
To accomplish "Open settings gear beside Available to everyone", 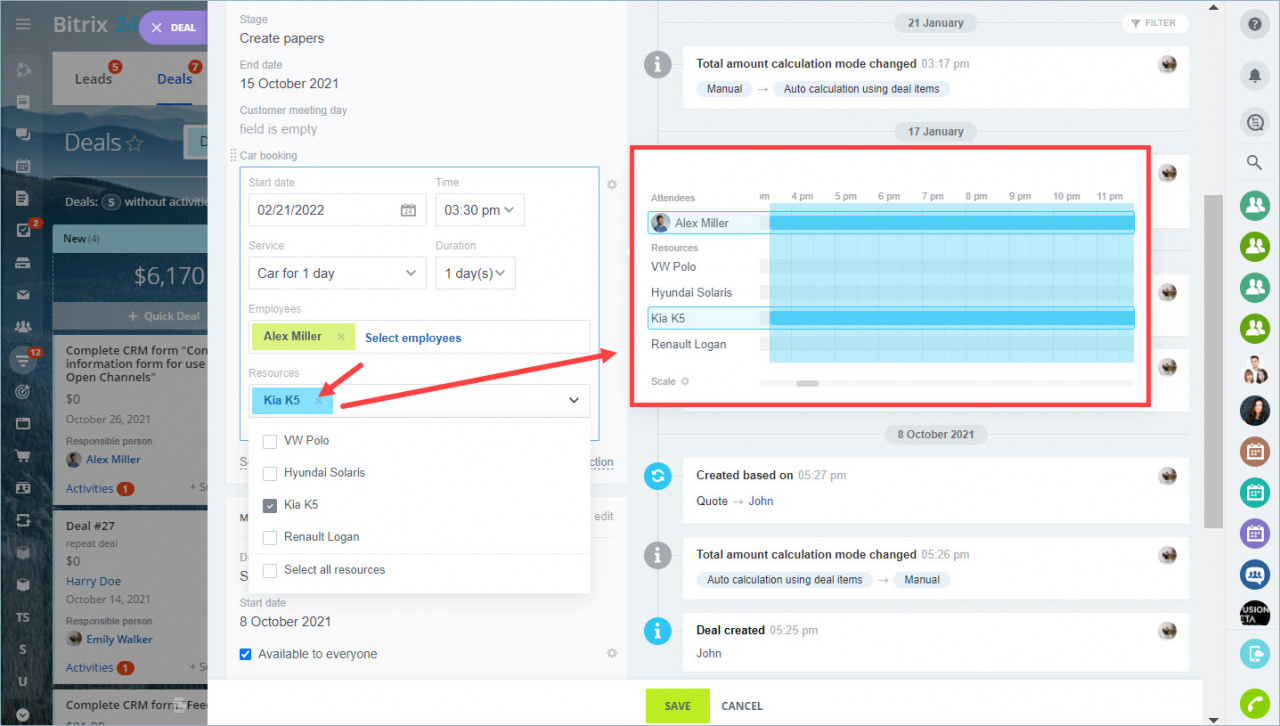I will (612, 653).
